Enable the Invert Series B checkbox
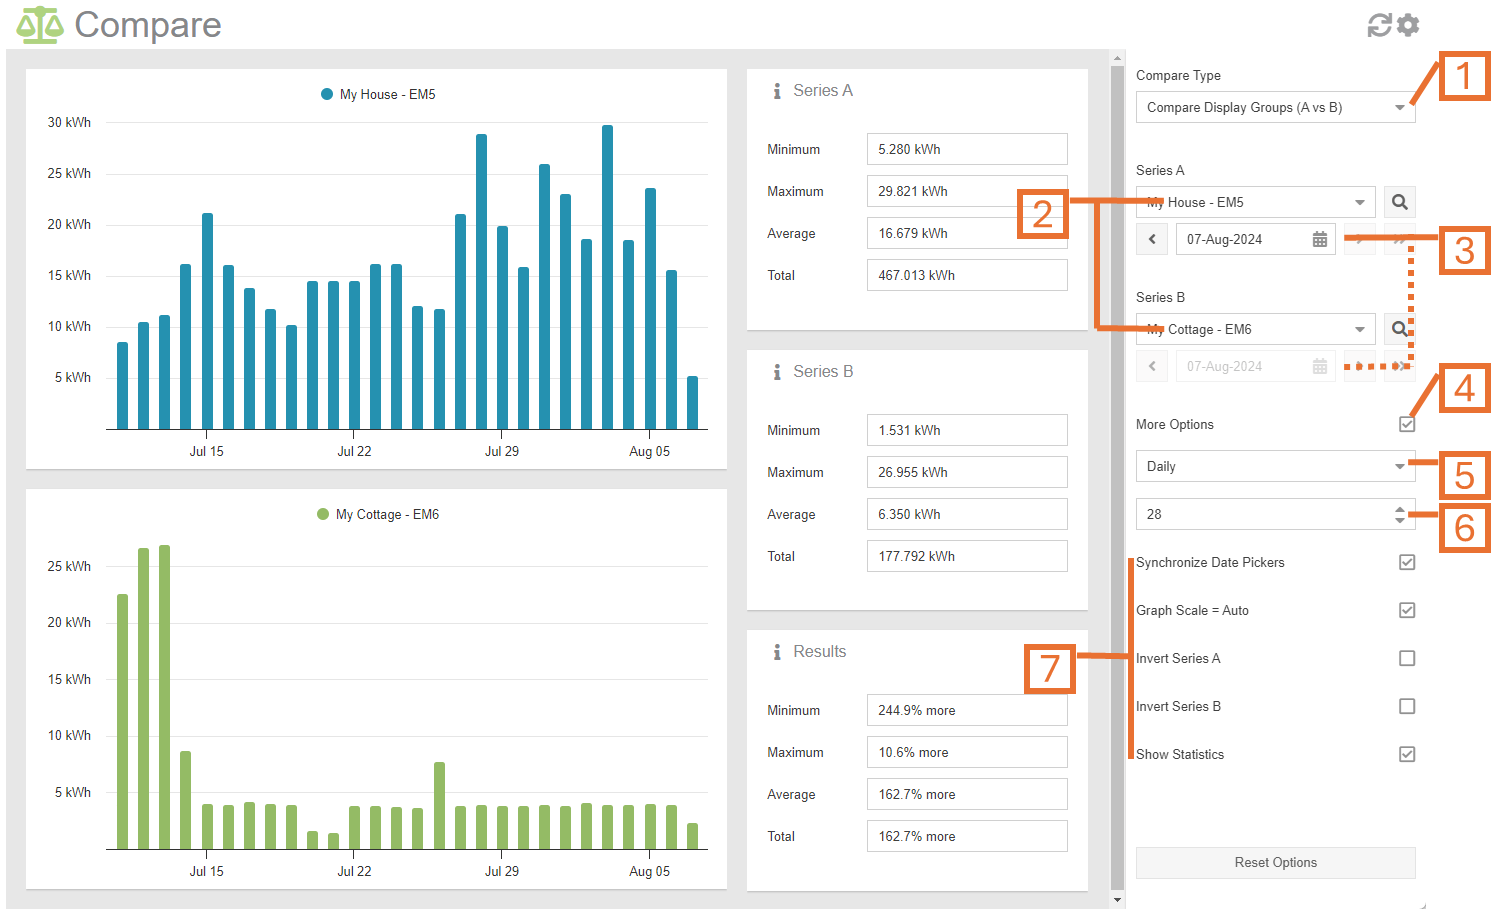This screenshot has width=1497, height=915. [1407, 706]
